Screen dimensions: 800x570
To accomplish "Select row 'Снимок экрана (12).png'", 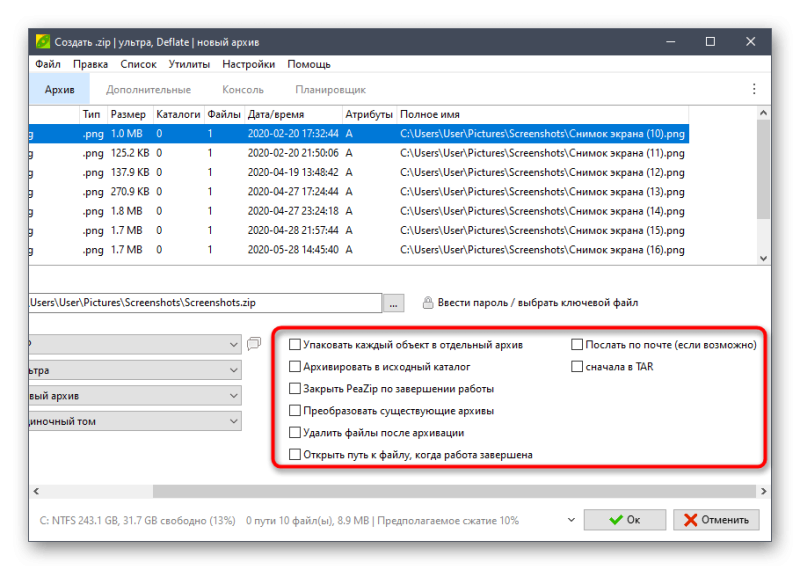I will (359, 172).
